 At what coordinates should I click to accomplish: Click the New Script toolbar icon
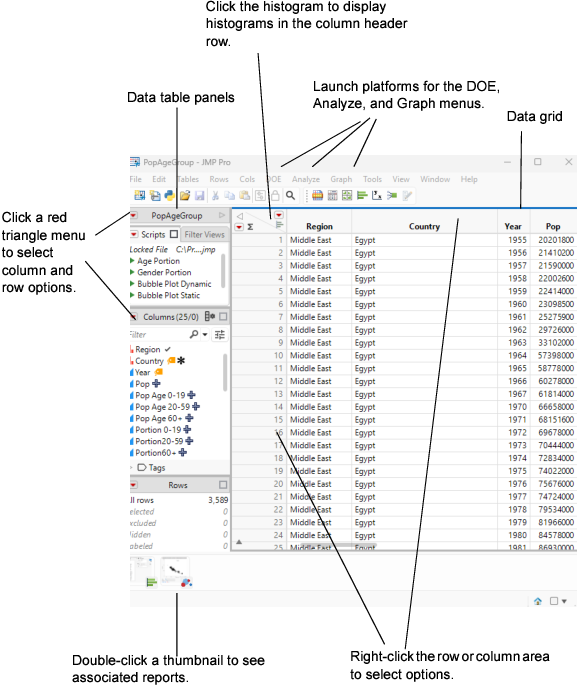155,196
